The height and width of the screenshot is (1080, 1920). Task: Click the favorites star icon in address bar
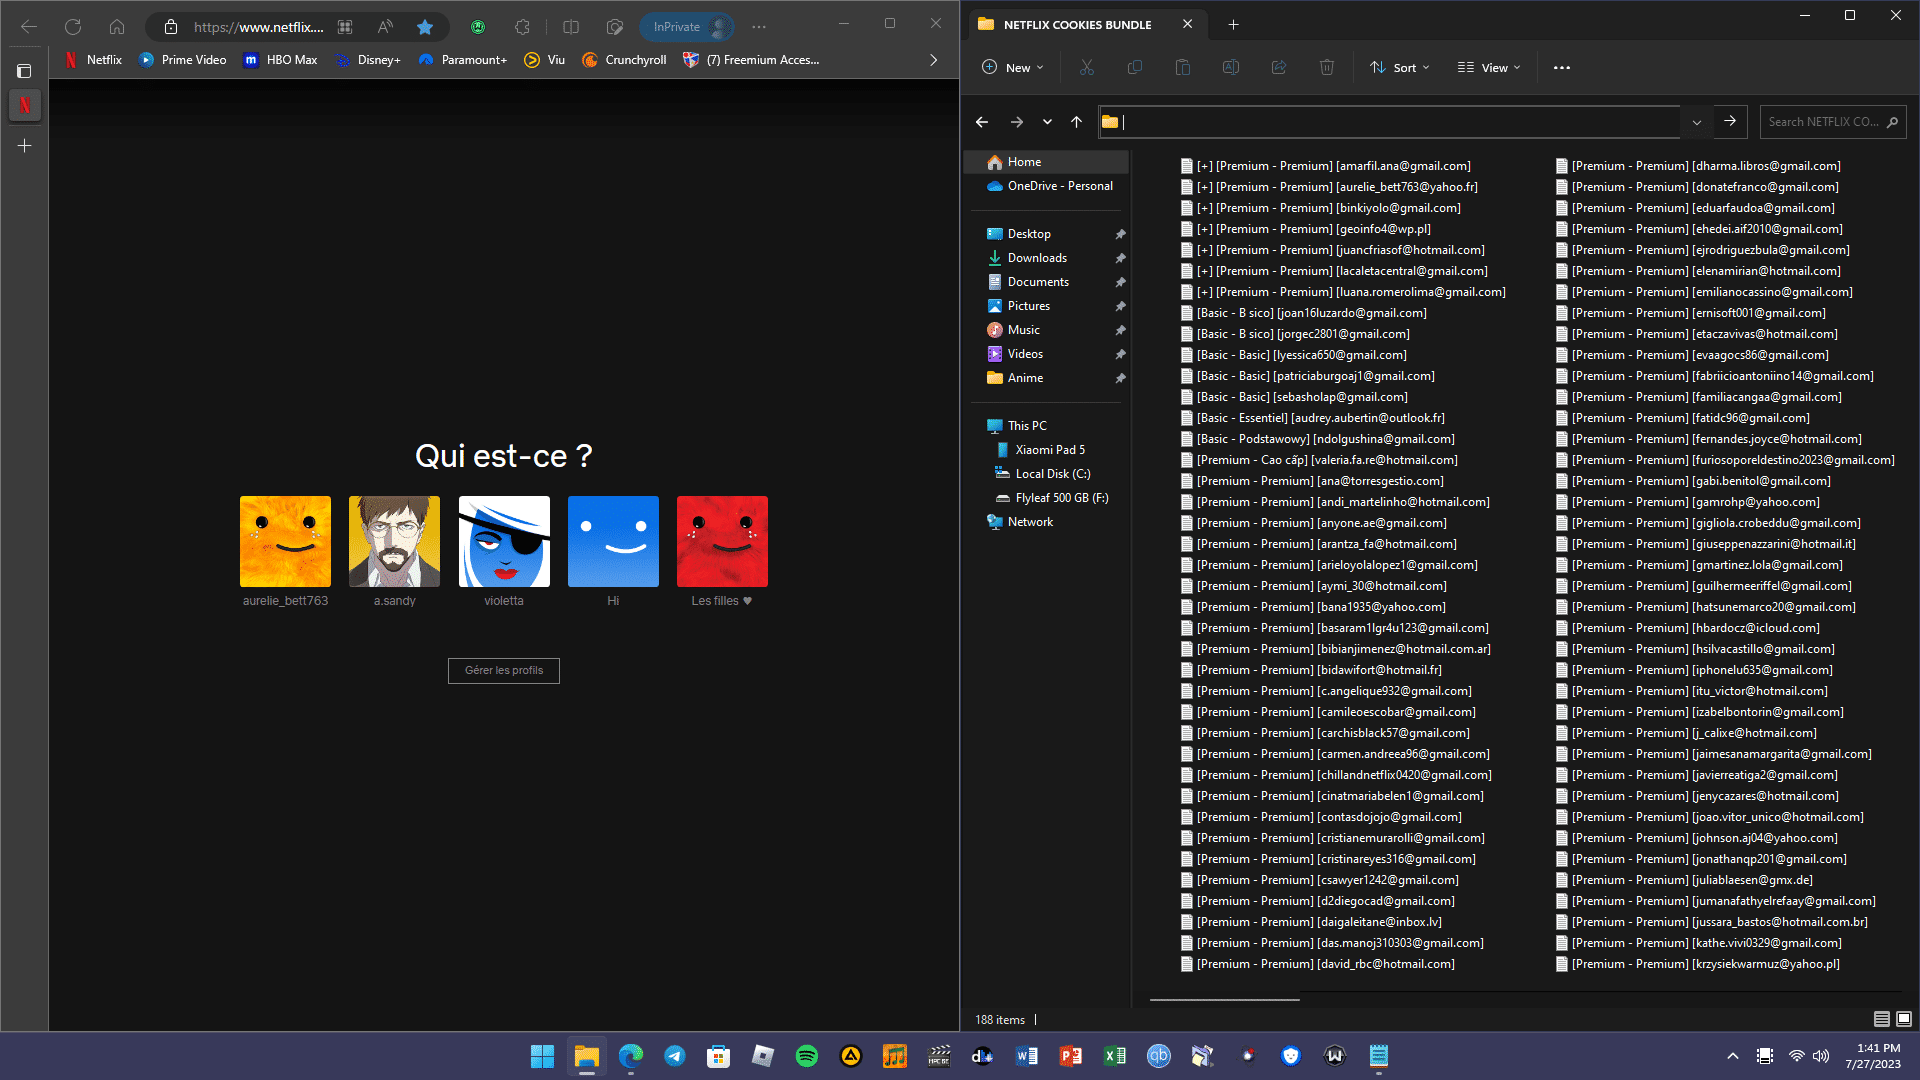425,27
